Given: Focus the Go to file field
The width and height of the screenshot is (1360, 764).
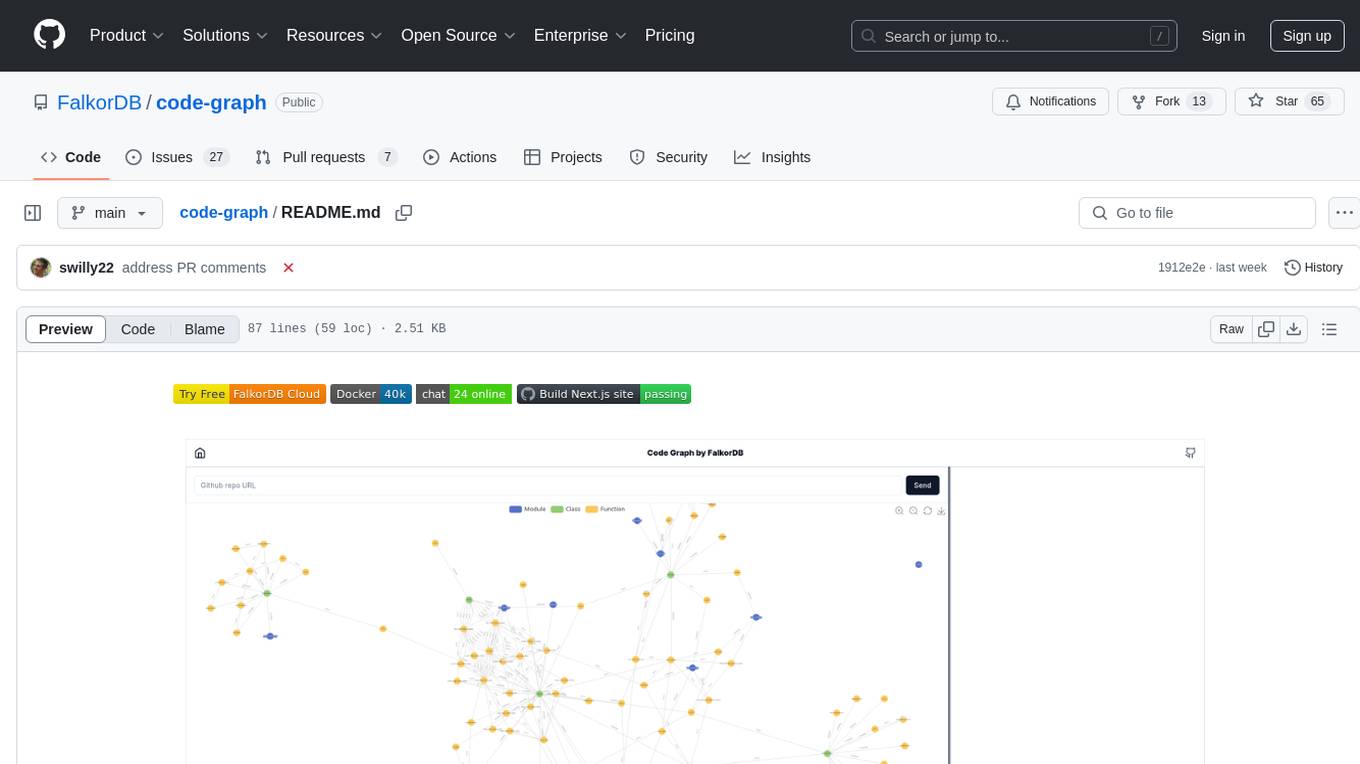Looking at the screenshot, I should 1197,213.
